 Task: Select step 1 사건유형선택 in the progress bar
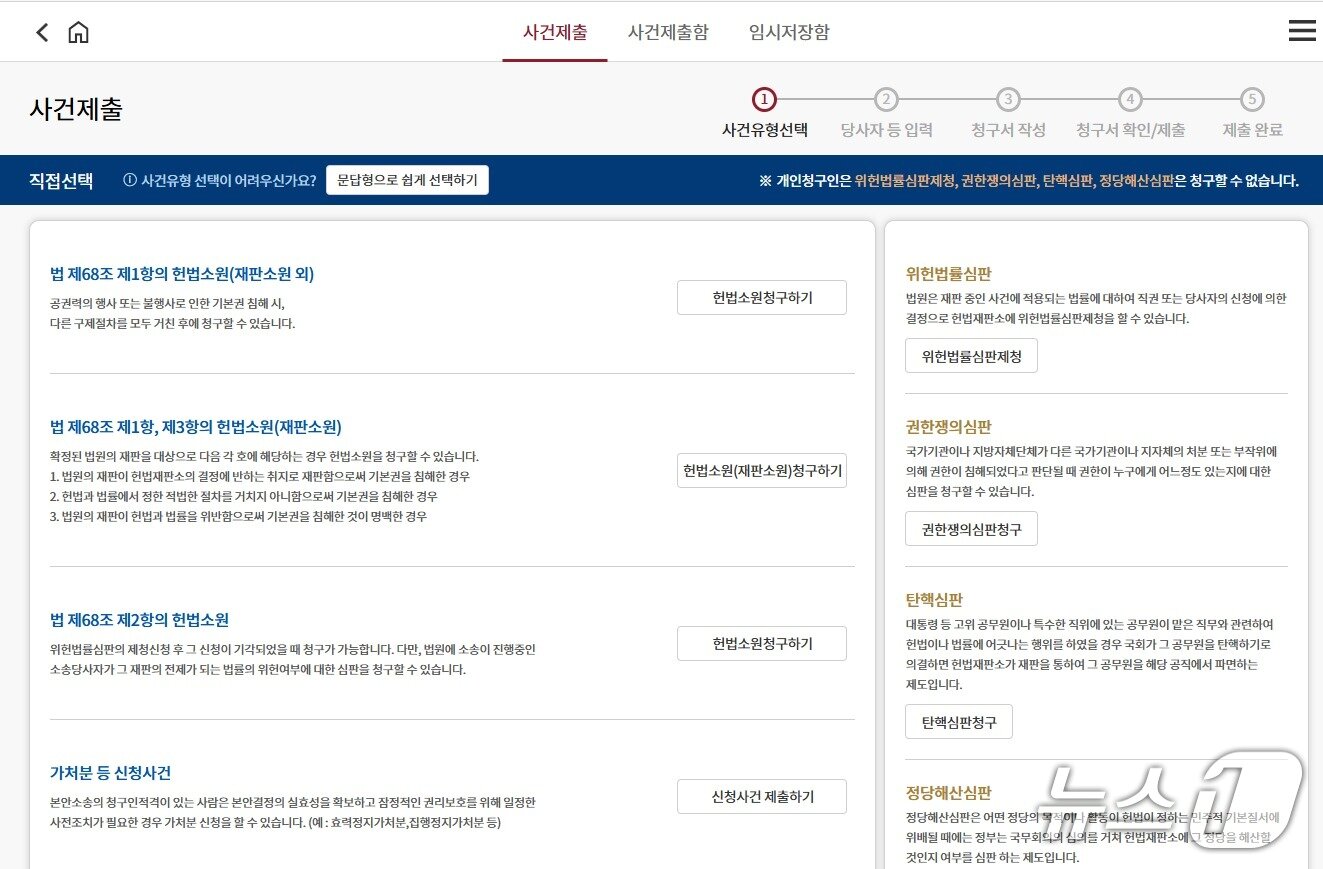765,100
